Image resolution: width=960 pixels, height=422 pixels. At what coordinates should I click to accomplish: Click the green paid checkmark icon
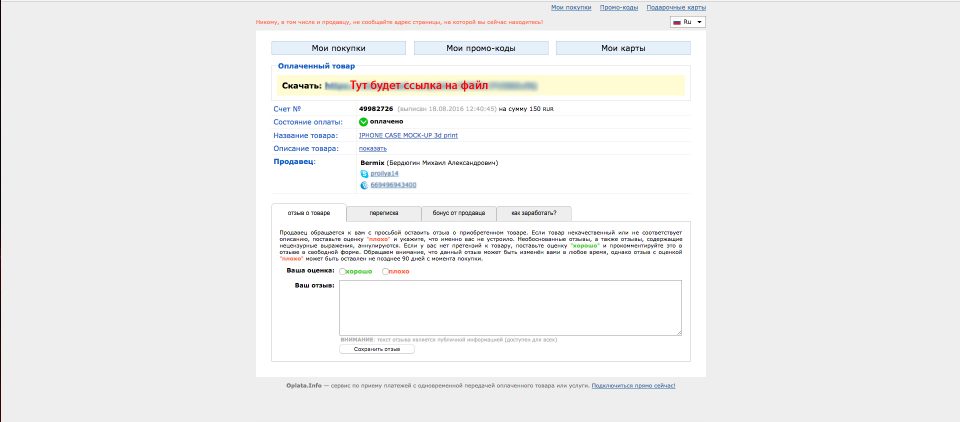363,122
